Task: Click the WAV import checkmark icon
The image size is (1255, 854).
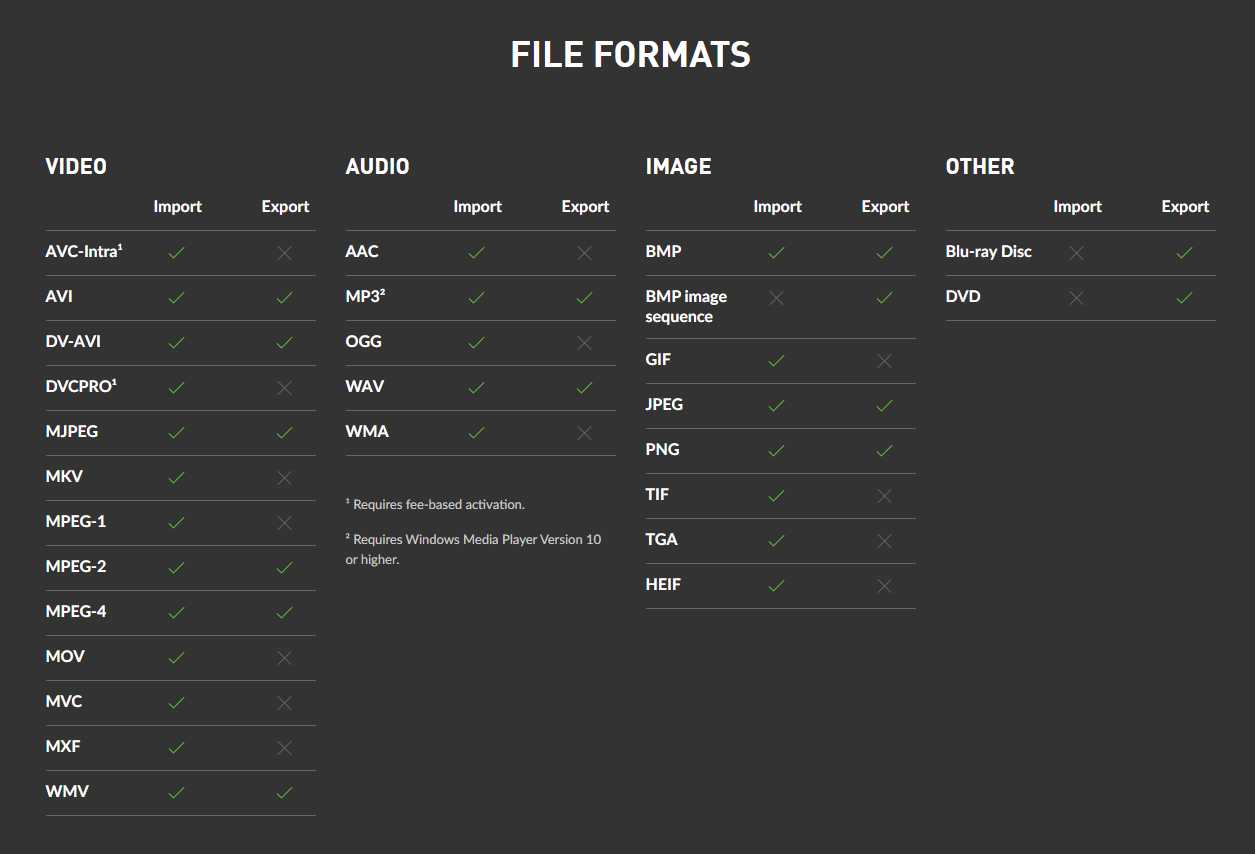Action: click(x=477, y=388)
